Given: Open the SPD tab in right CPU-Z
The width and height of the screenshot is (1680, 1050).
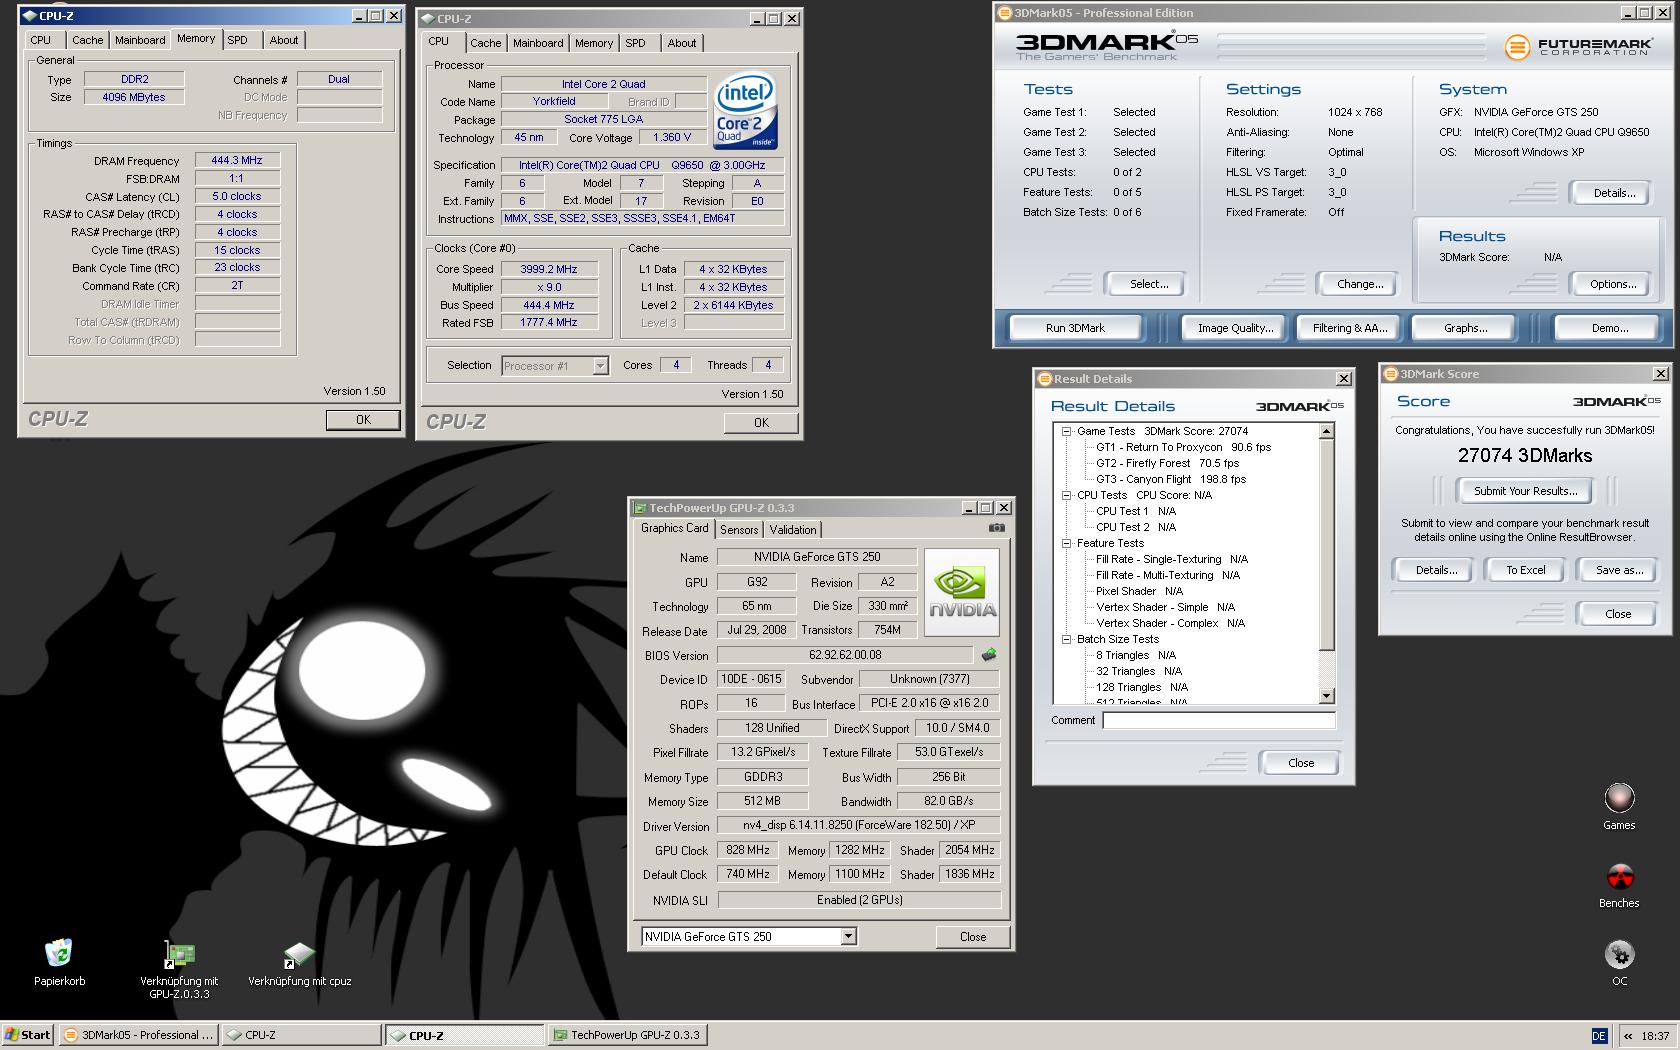Looking at the screenshot, I should (636, 43).
